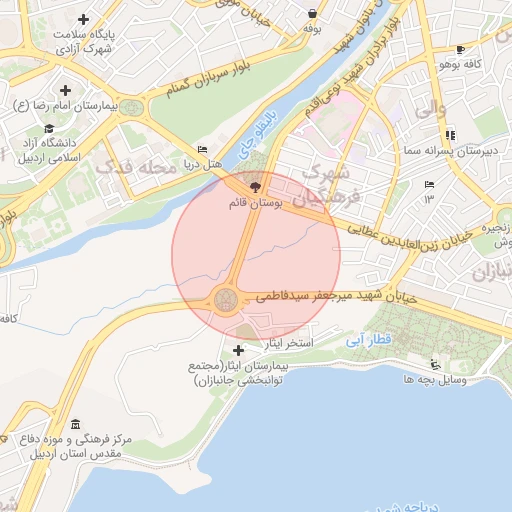Select the tree icon of بوستان قائم park
This screenshot has width=512, height=512.
pyautogui.click(x=255, y=187)
